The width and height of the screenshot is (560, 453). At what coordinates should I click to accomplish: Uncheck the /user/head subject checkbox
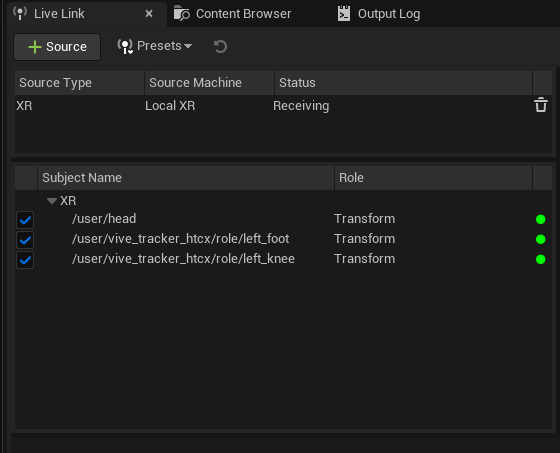[25, 219]
